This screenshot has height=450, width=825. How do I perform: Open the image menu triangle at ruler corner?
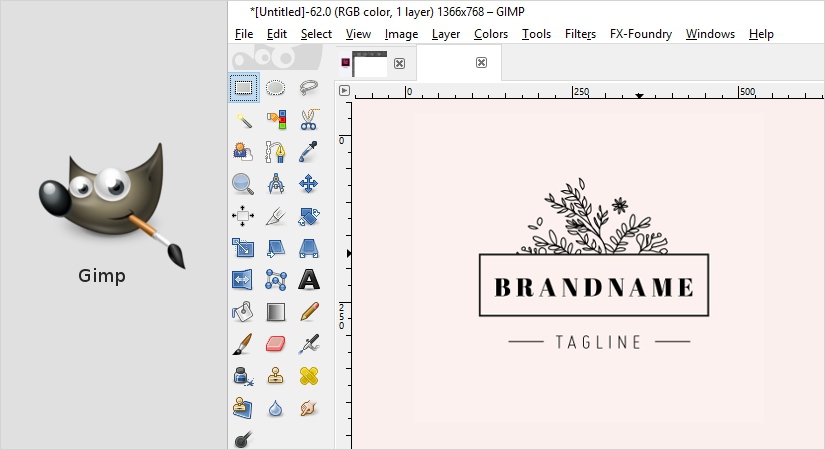point(344,90)
